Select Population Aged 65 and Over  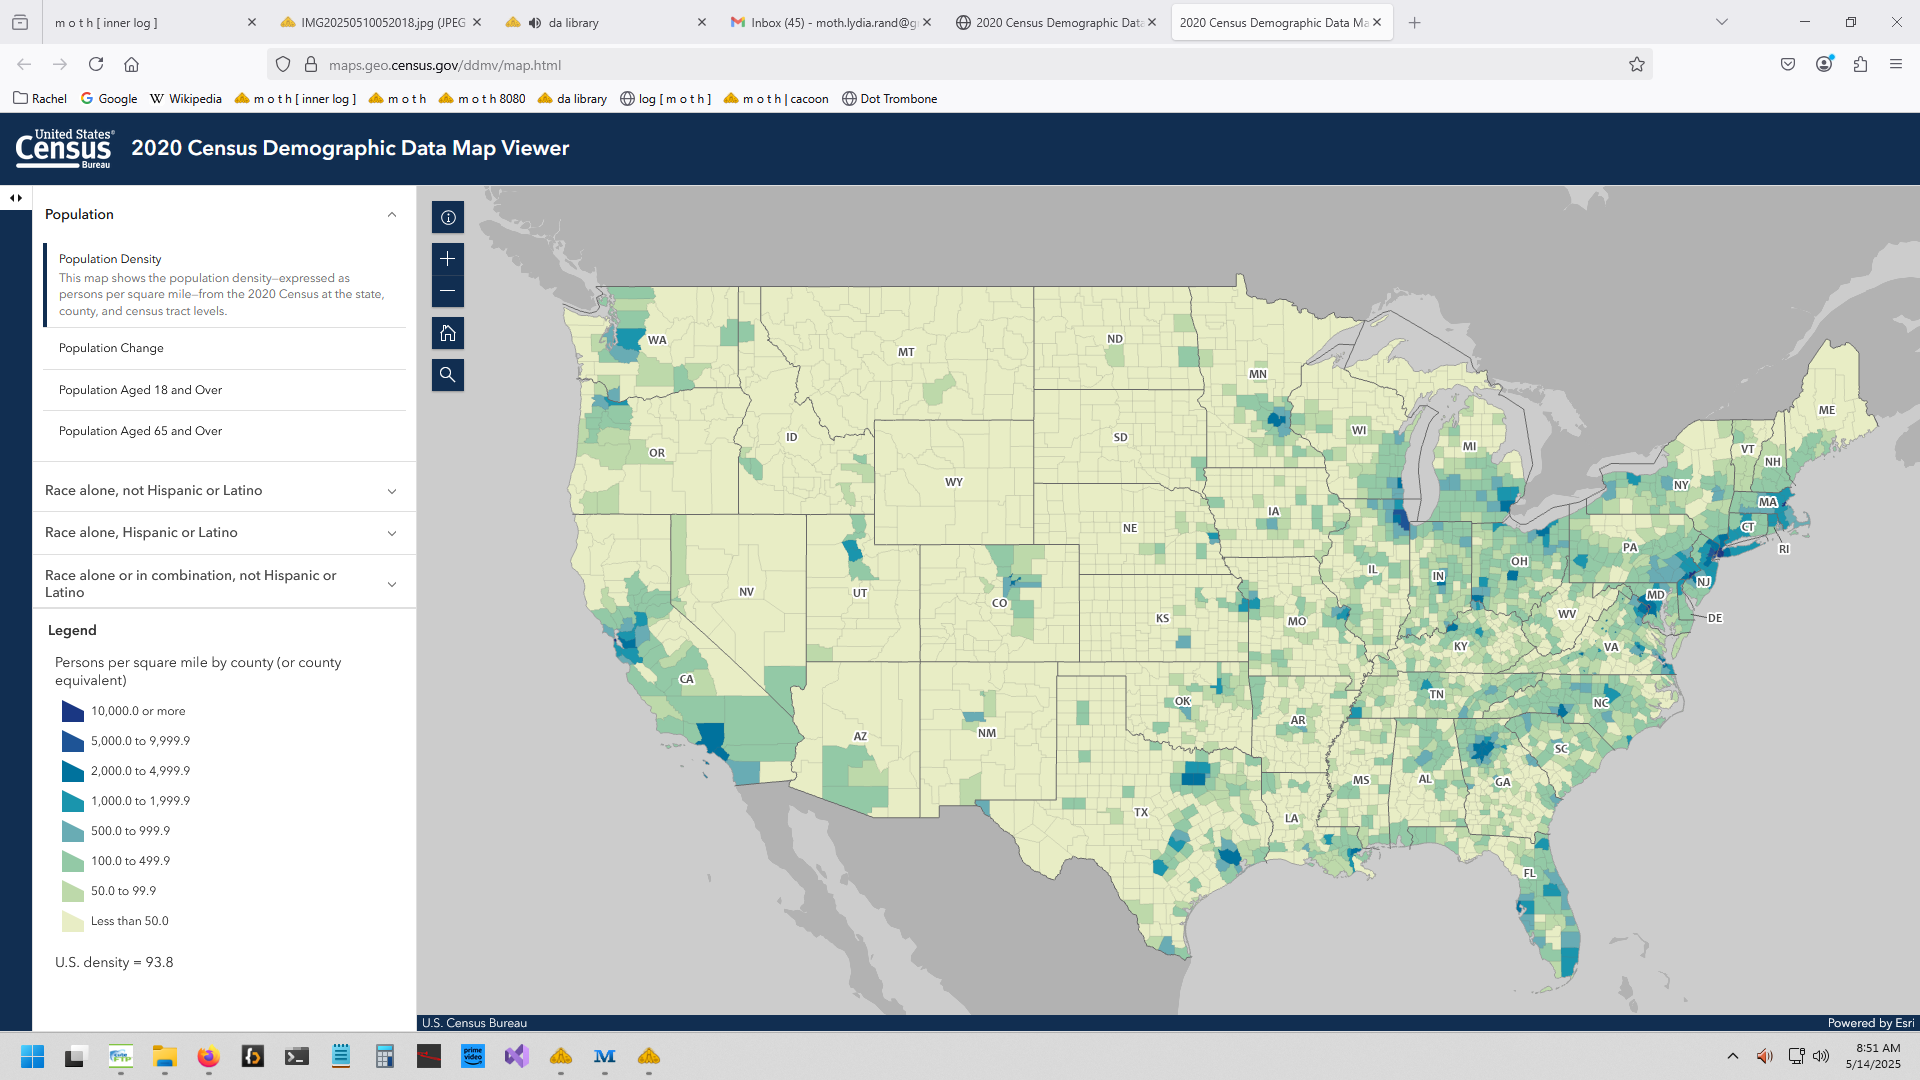click(x=140, y=431)
